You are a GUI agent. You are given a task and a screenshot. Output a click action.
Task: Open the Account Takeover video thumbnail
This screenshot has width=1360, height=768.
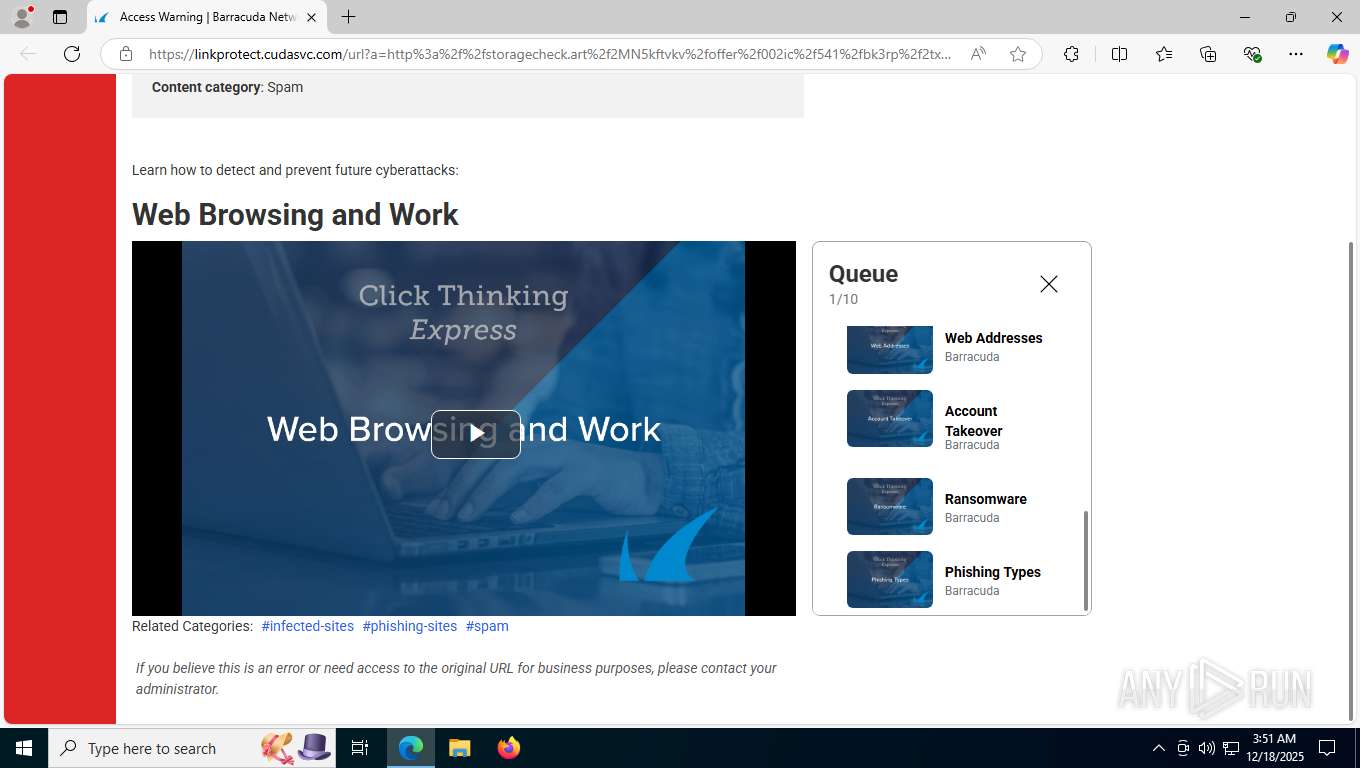(890, 418)
